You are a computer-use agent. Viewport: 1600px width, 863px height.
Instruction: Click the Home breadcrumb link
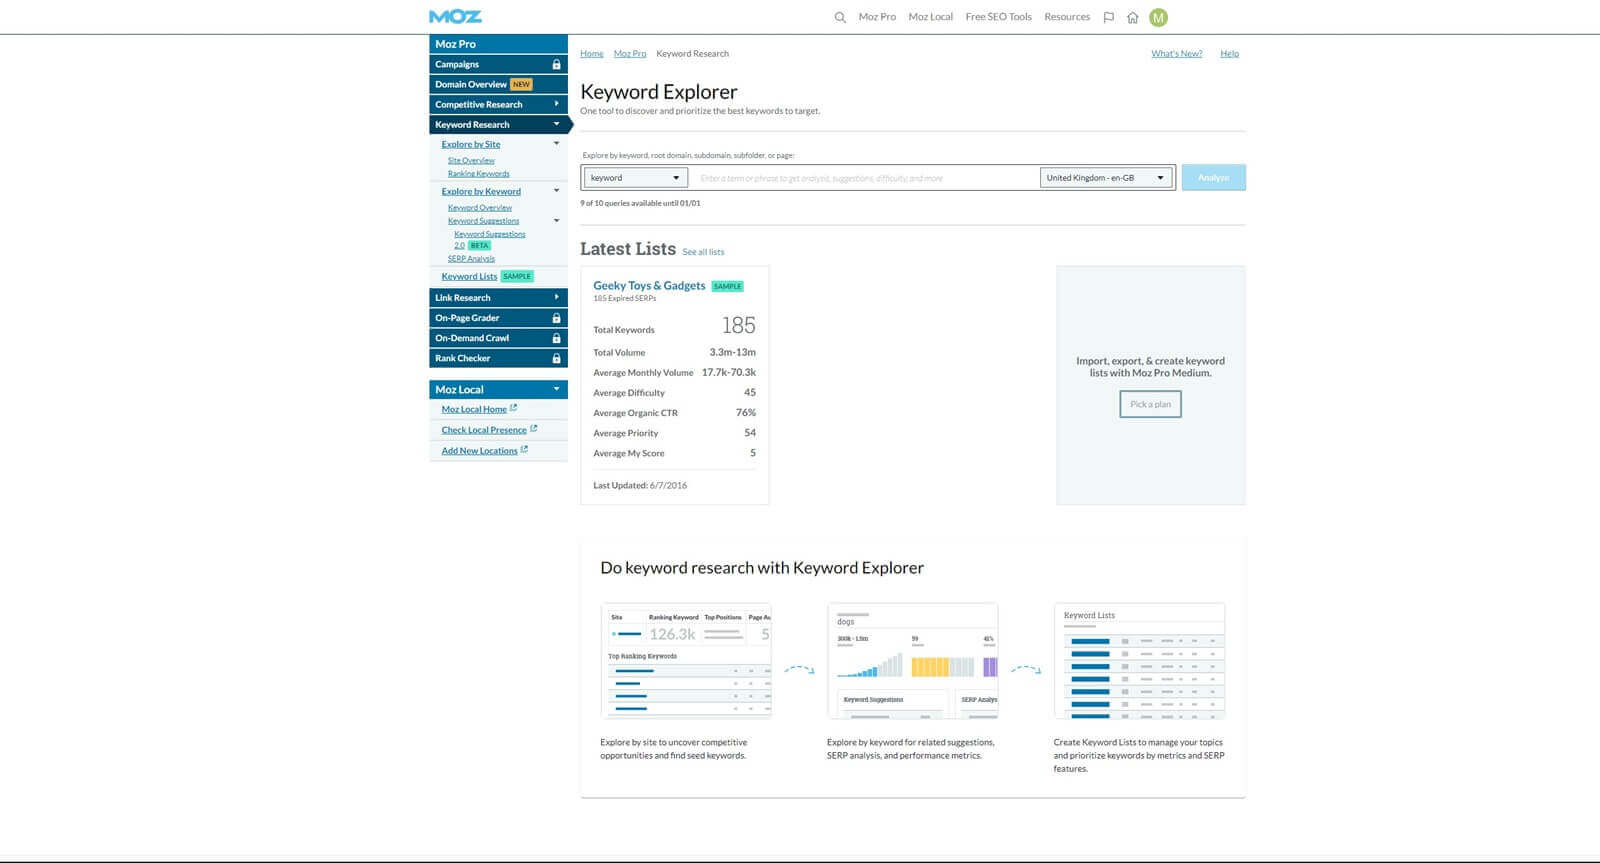coord(592,54)
